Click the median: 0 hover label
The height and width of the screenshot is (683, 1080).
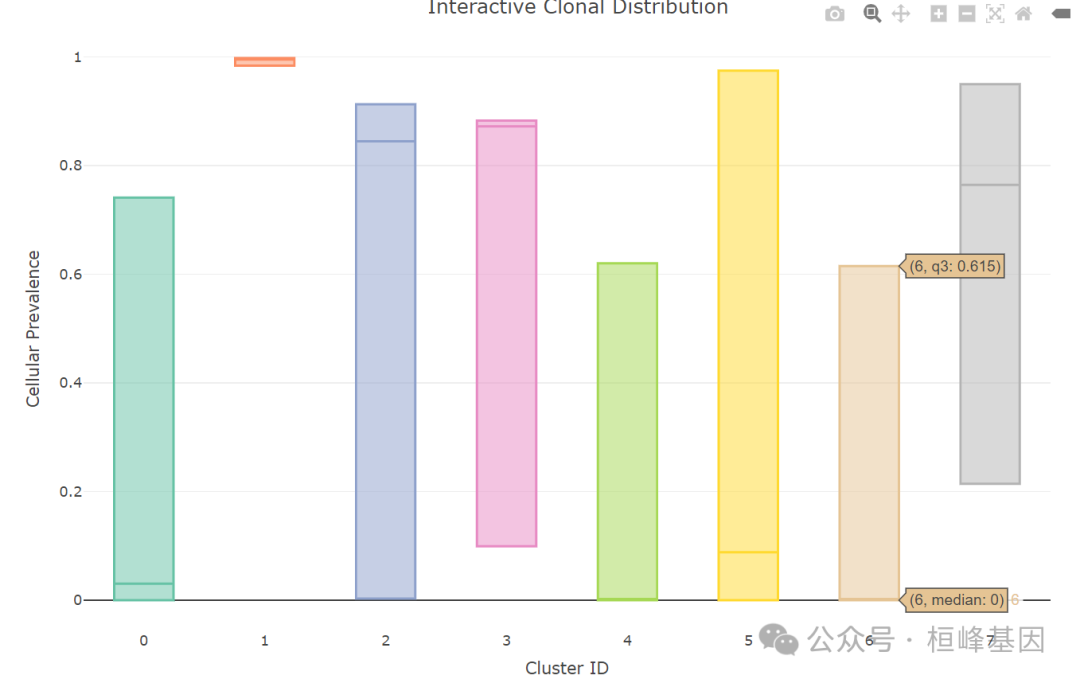[x=957, y=600]
